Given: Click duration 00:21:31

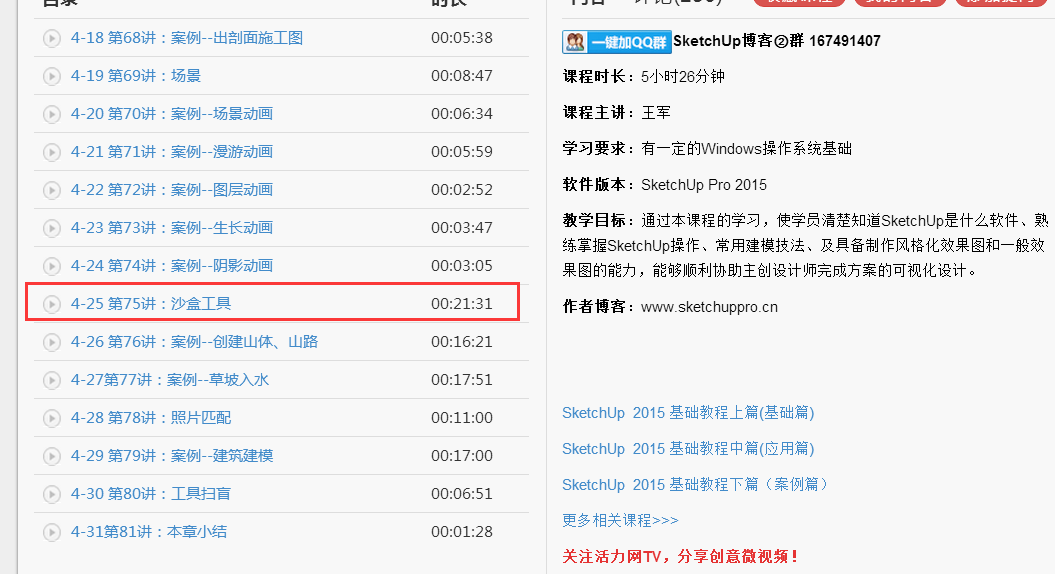Looking at the screenshot, I should [462, 303].
